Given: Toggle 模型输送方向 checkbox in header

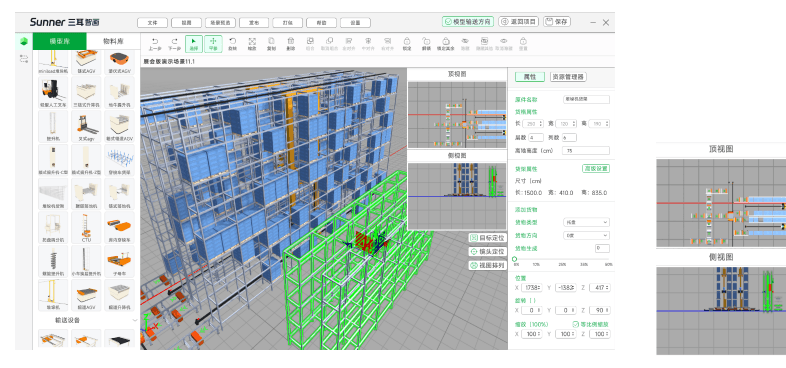Looking at the screenshot, I should coord(448,22).
